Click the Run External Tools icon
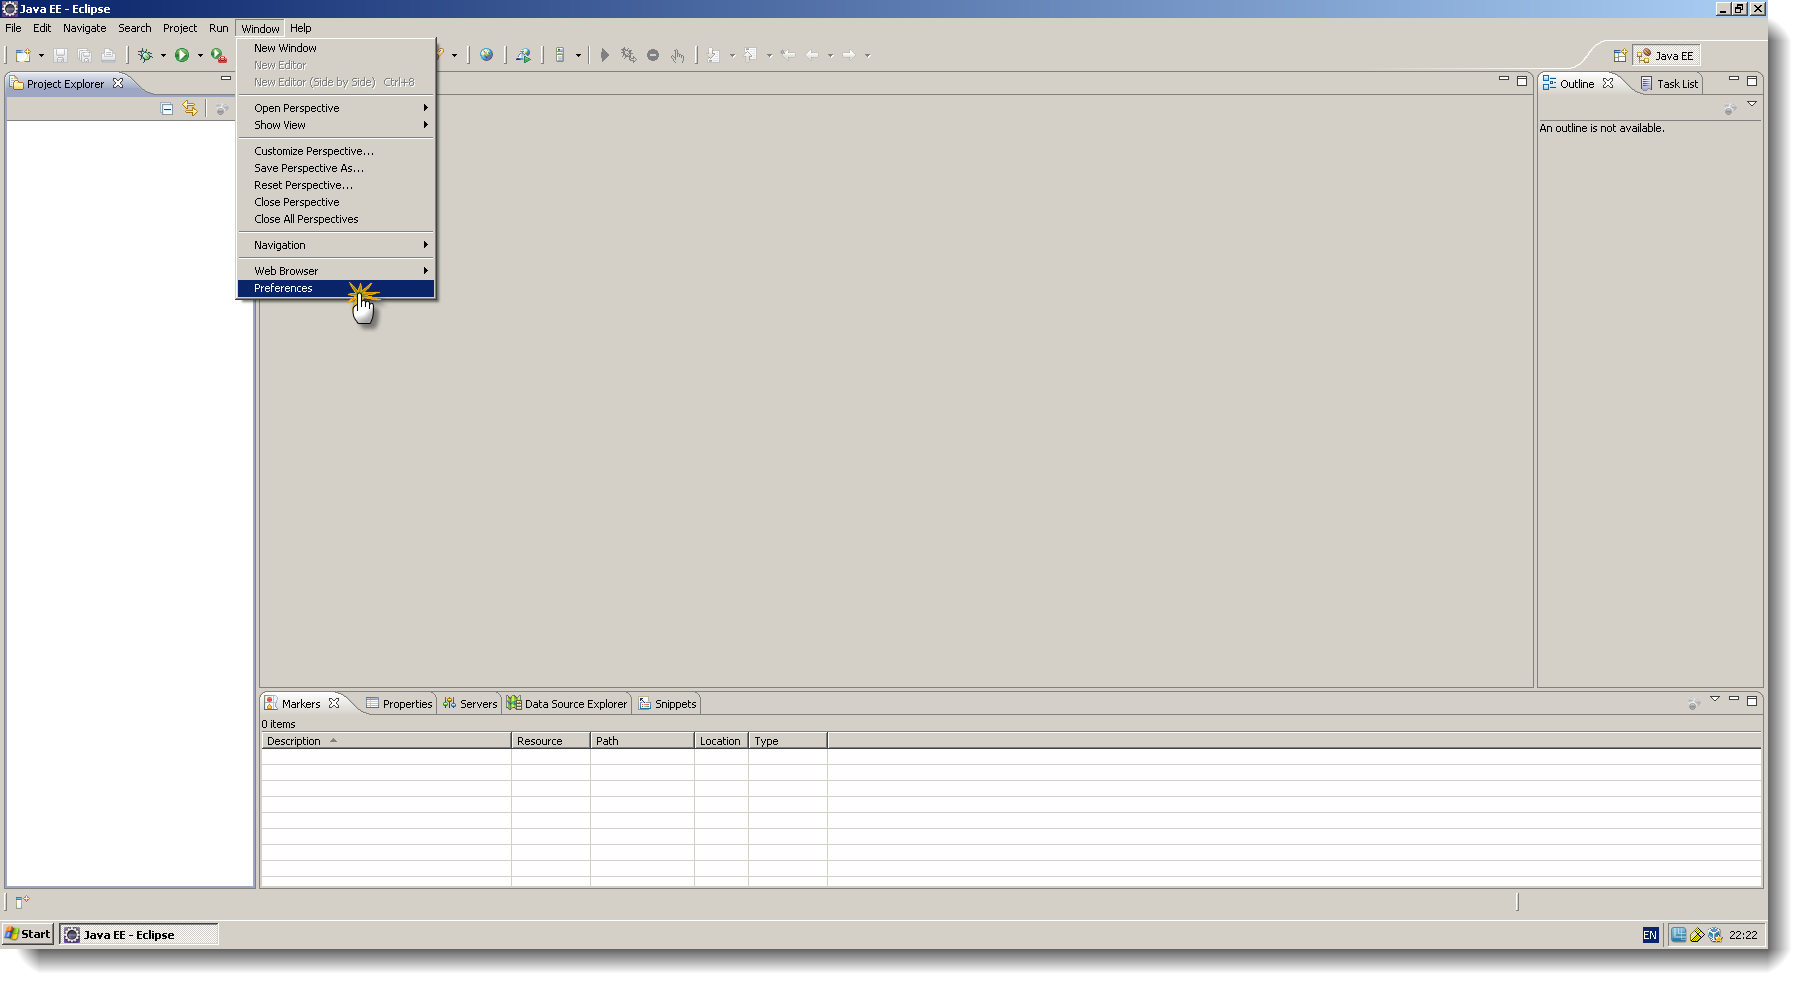This screenshot has width=1808, height=989. tap(218, 55)
